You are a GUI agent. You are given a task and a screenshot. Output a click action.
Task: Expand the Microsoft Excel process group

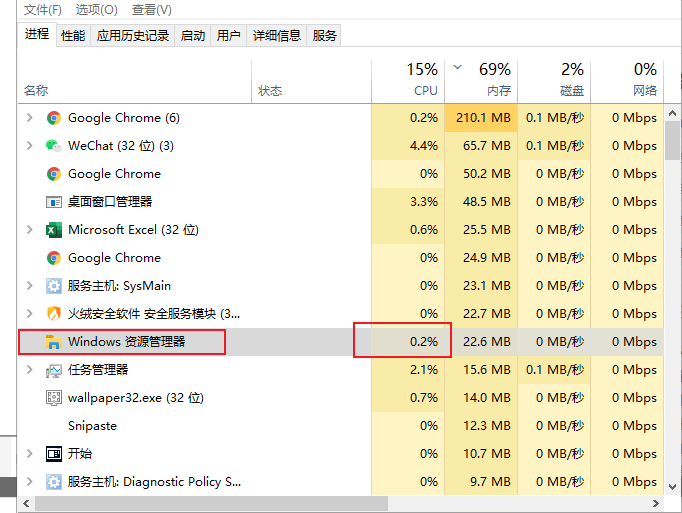(x=30, y=229)
